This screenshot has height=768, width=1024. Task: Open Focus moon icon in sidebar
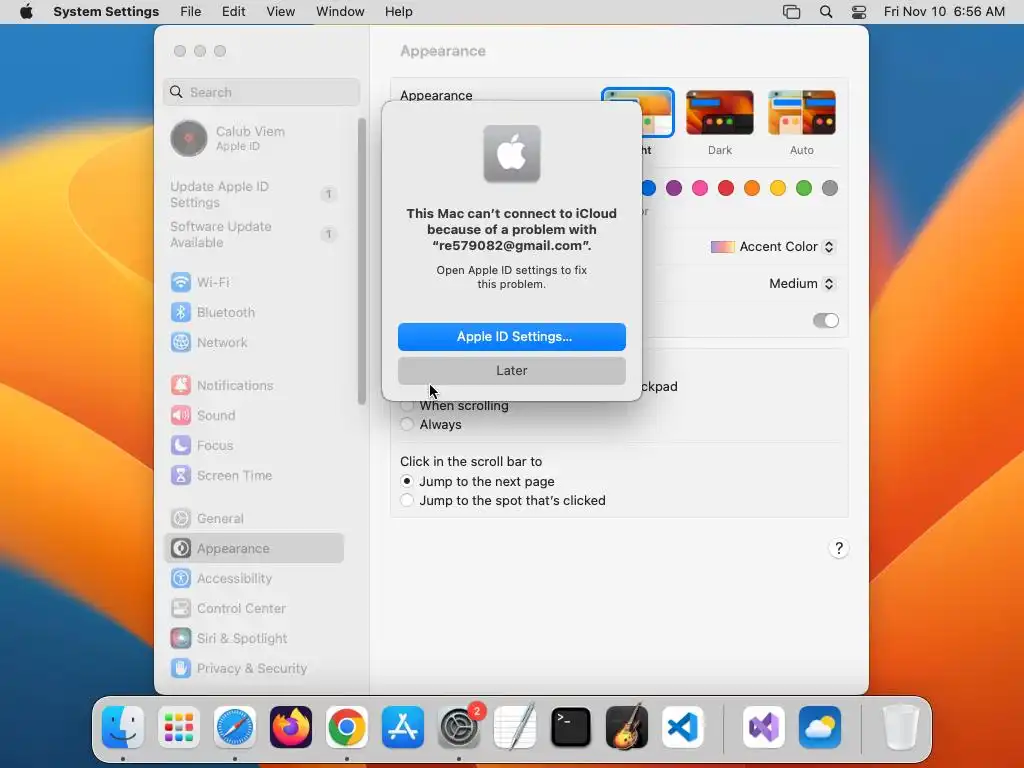click(x=181, y=445)
